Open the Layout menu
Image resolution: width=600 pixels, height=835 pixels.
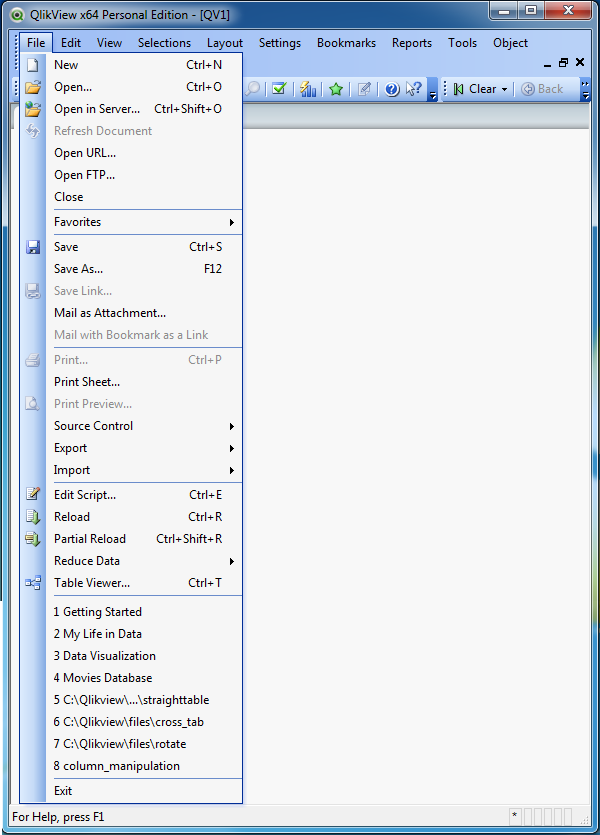[225, 43]
